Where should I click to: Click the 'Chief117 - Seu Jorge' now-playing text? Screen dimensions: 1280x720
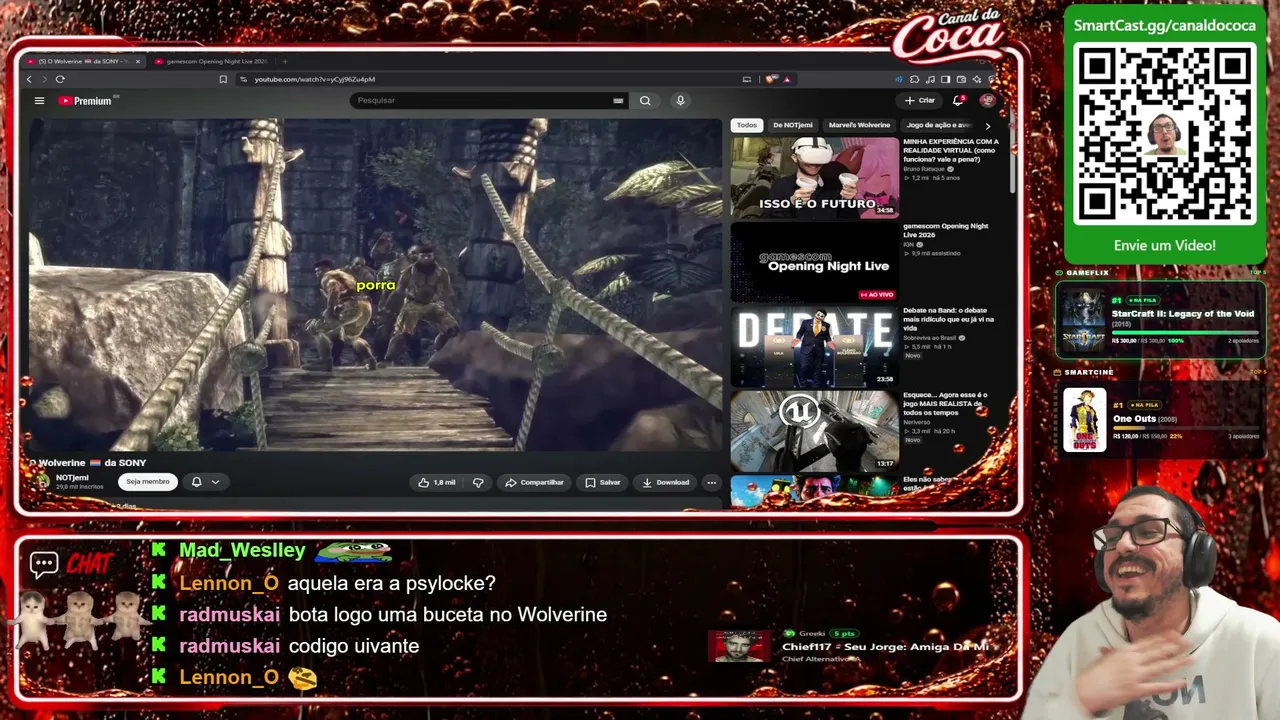[x=885, y=646]
